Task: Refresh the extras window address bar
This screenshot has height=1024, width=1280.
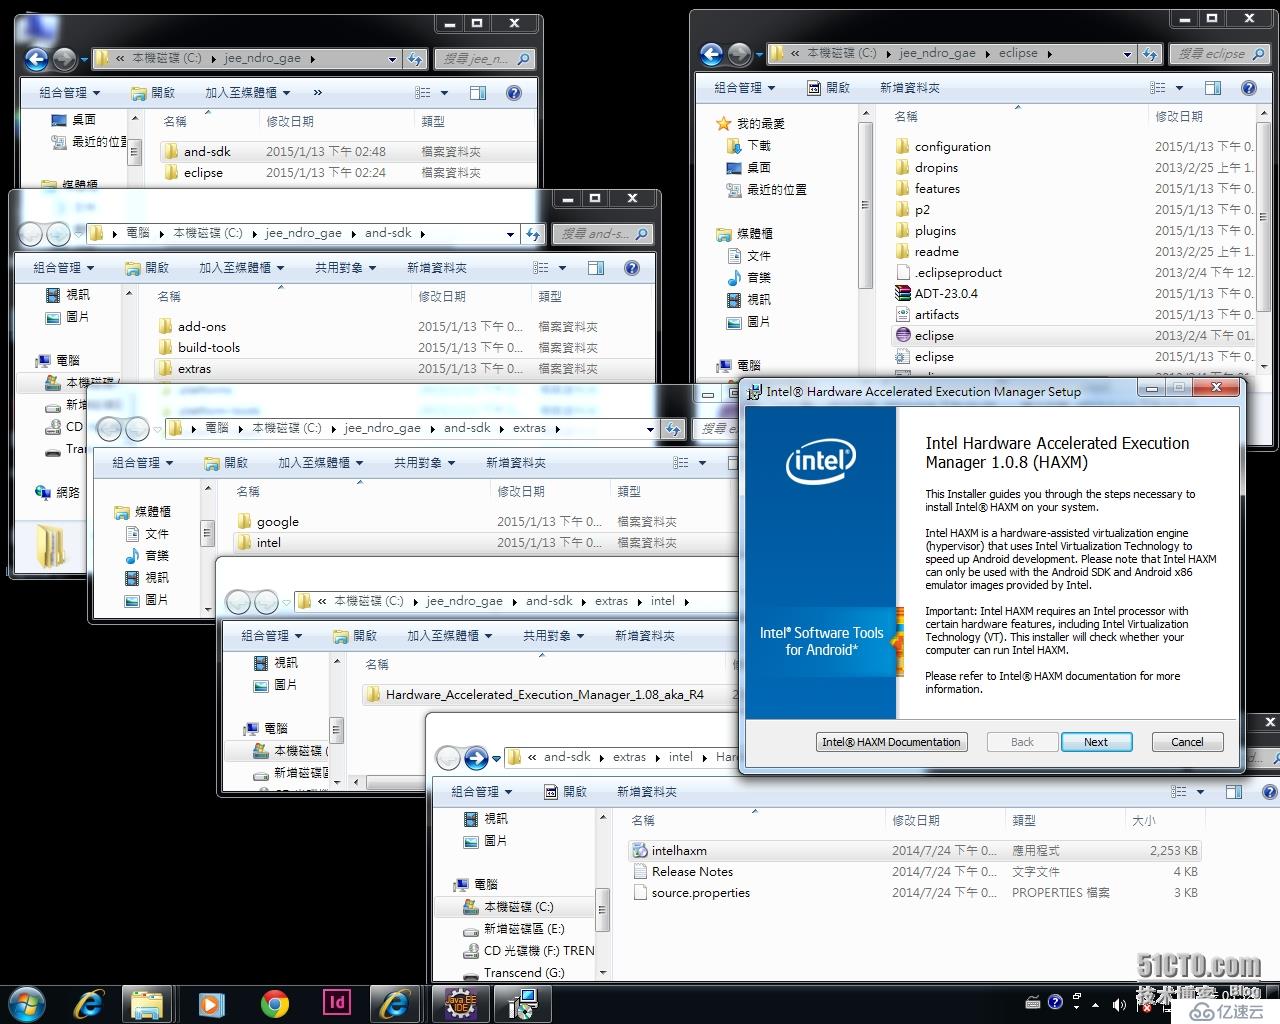Action: [673, 429]
